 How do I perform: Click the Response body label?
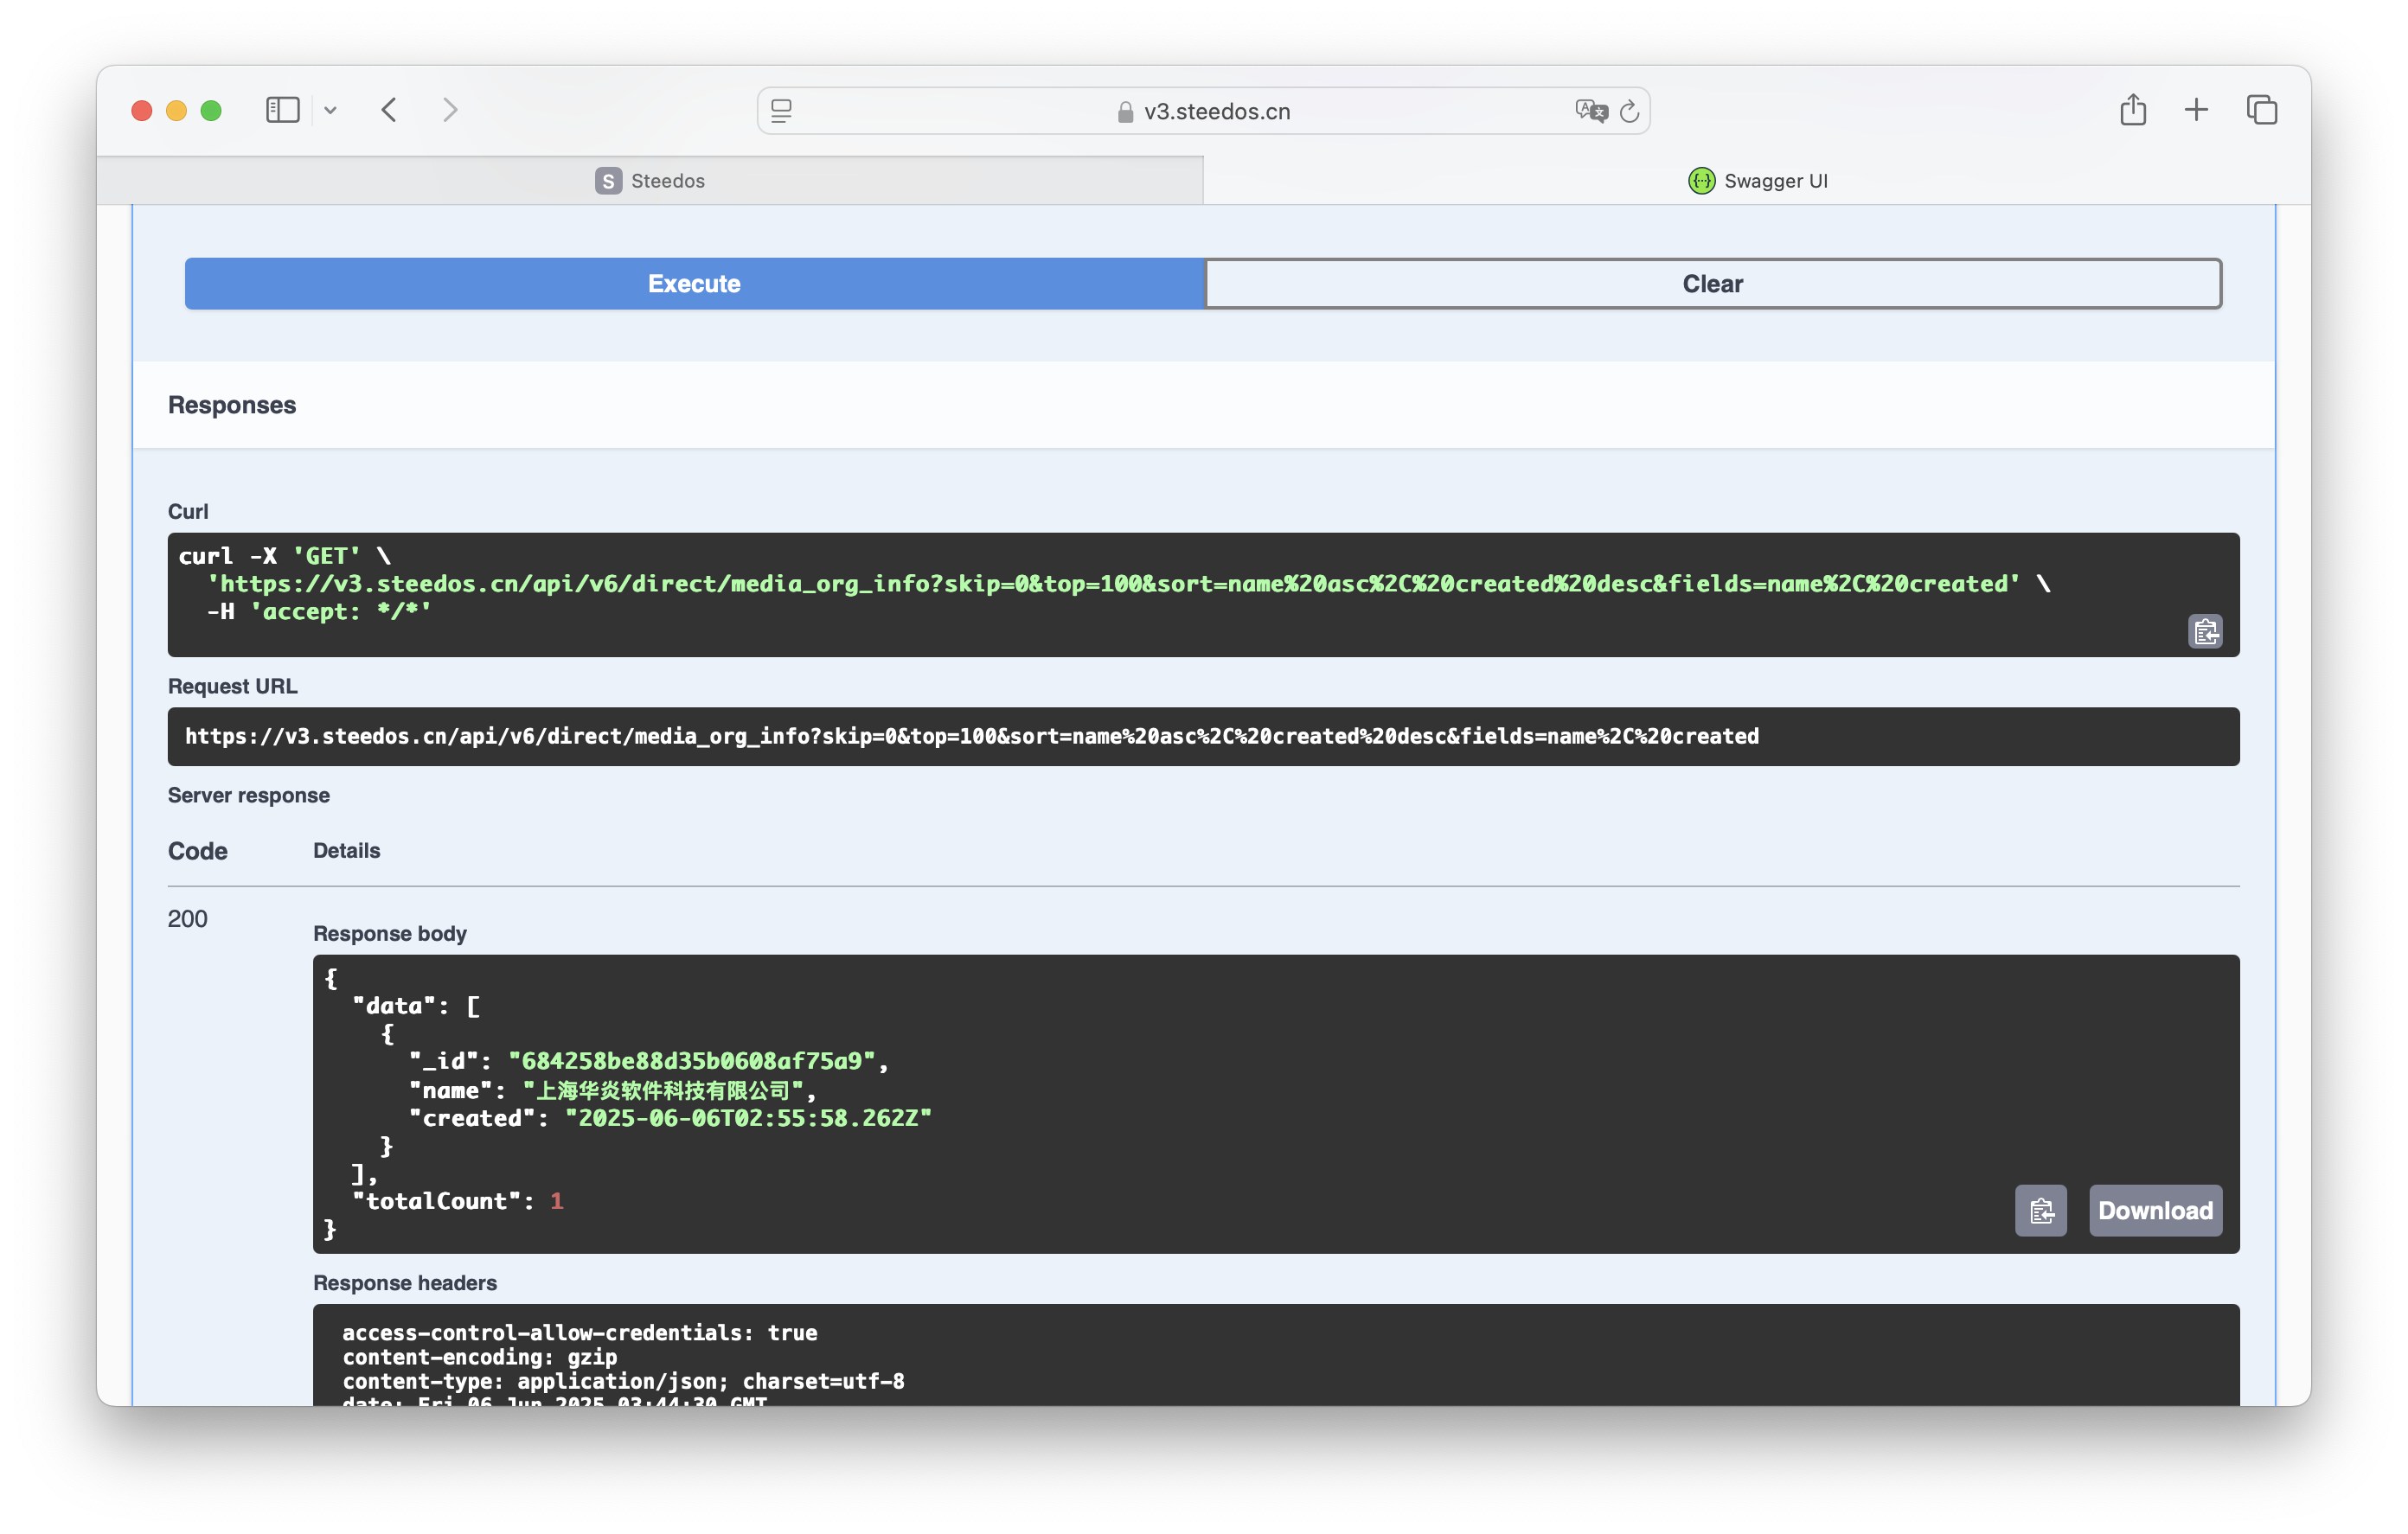click(x=390, y=933)
